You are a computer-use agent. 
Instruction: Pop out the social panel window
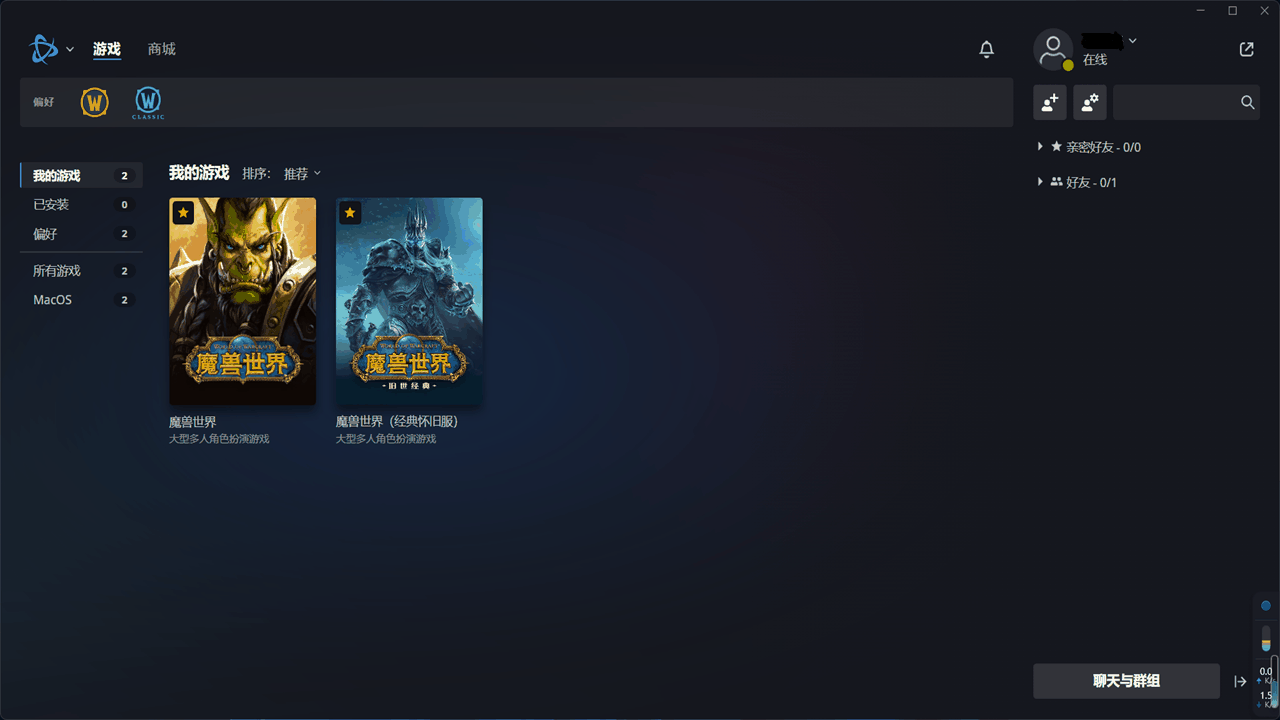click(1246, 49)
